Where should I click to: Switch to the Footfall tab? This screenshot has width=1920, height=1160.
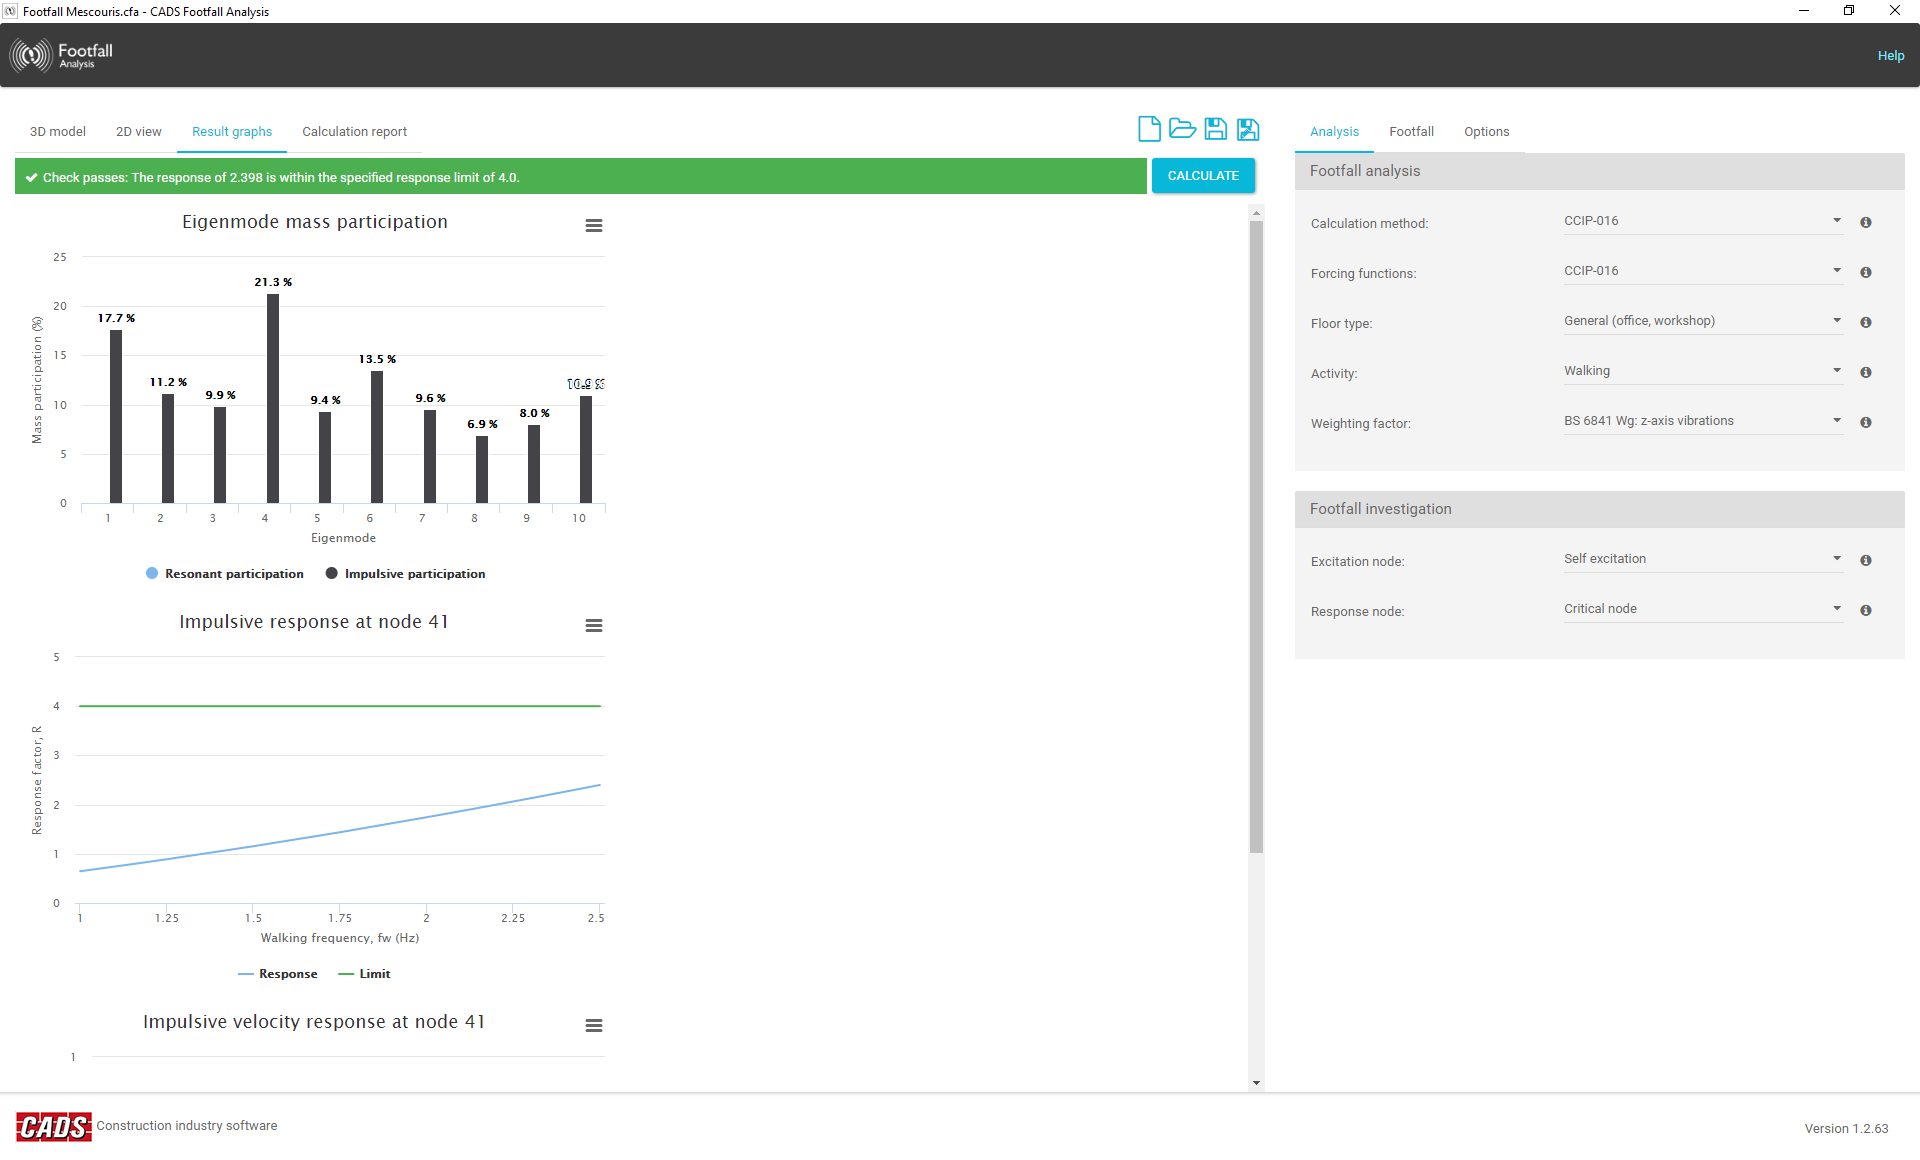[x=1410, y=130]
